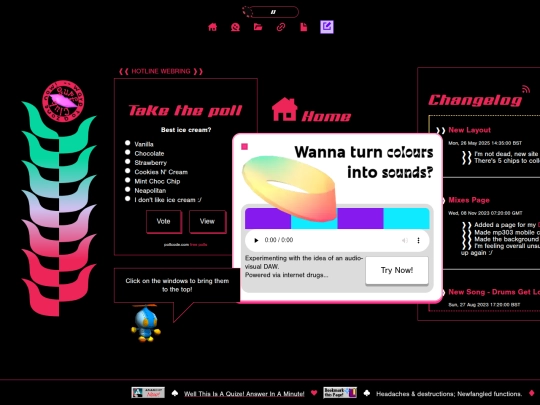Mute the popup audio player volume
This screenshot has width=540, height=405.
point(405,240)
